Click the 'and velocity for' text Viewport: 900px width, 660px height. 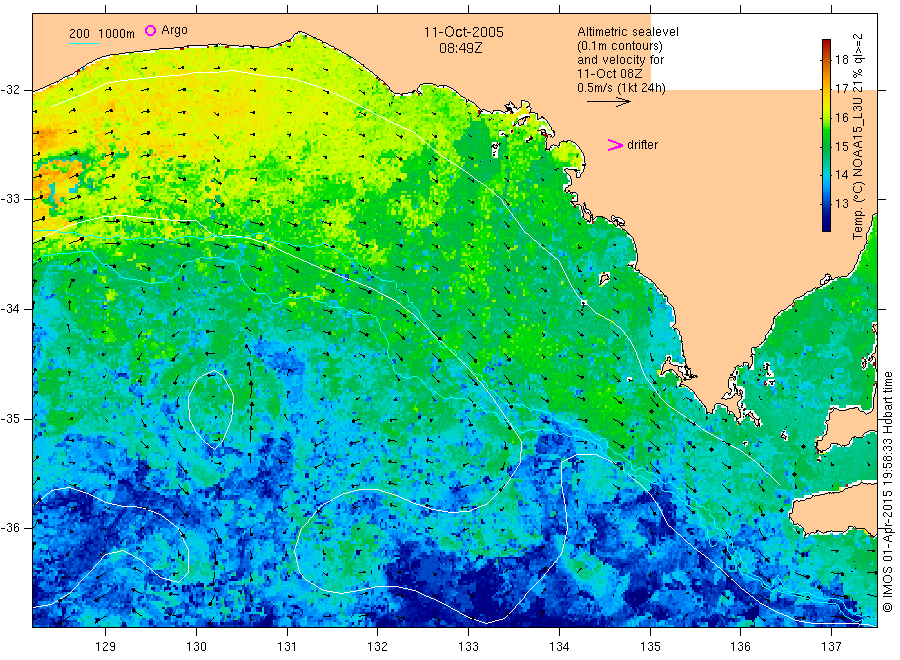pyautogui.click(x=620, y=60)
